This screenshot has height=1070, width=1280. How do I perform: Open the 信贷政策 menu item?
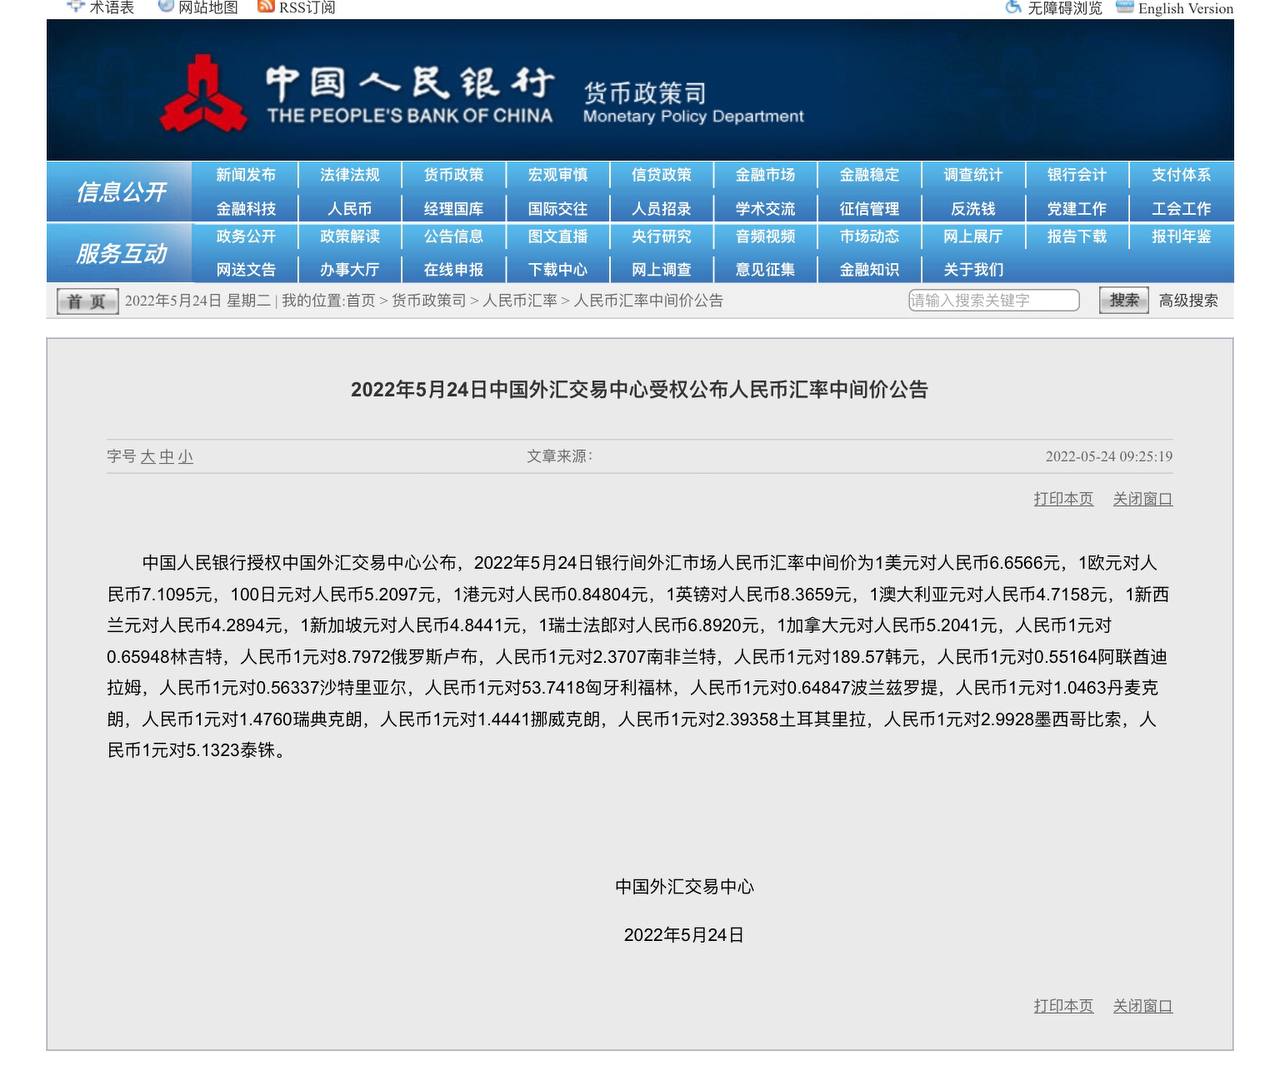(661, 175)
